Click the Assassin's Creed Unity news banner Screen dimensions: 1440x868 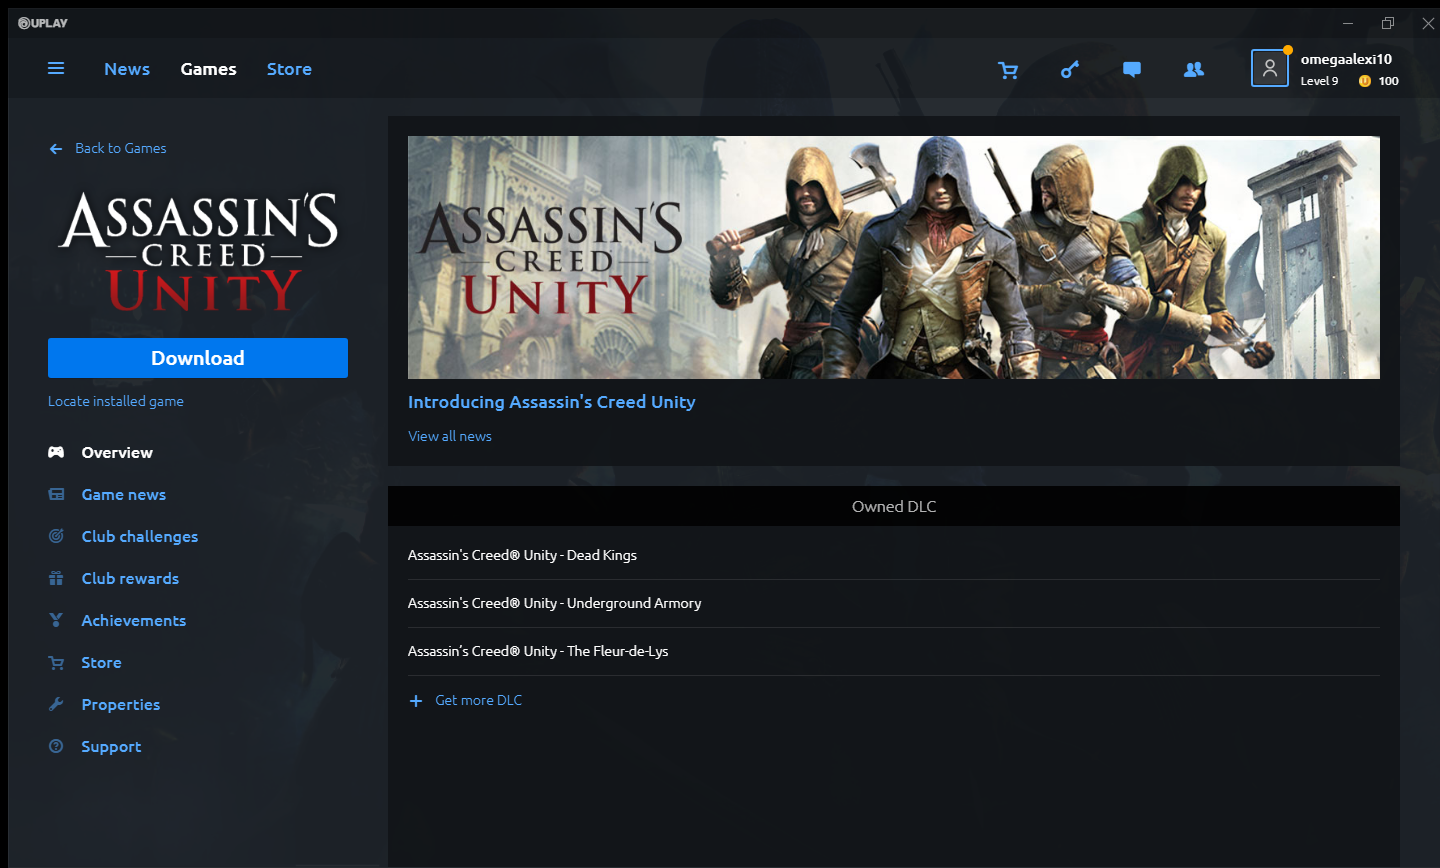pyautogui.click(x=894, y=258)
